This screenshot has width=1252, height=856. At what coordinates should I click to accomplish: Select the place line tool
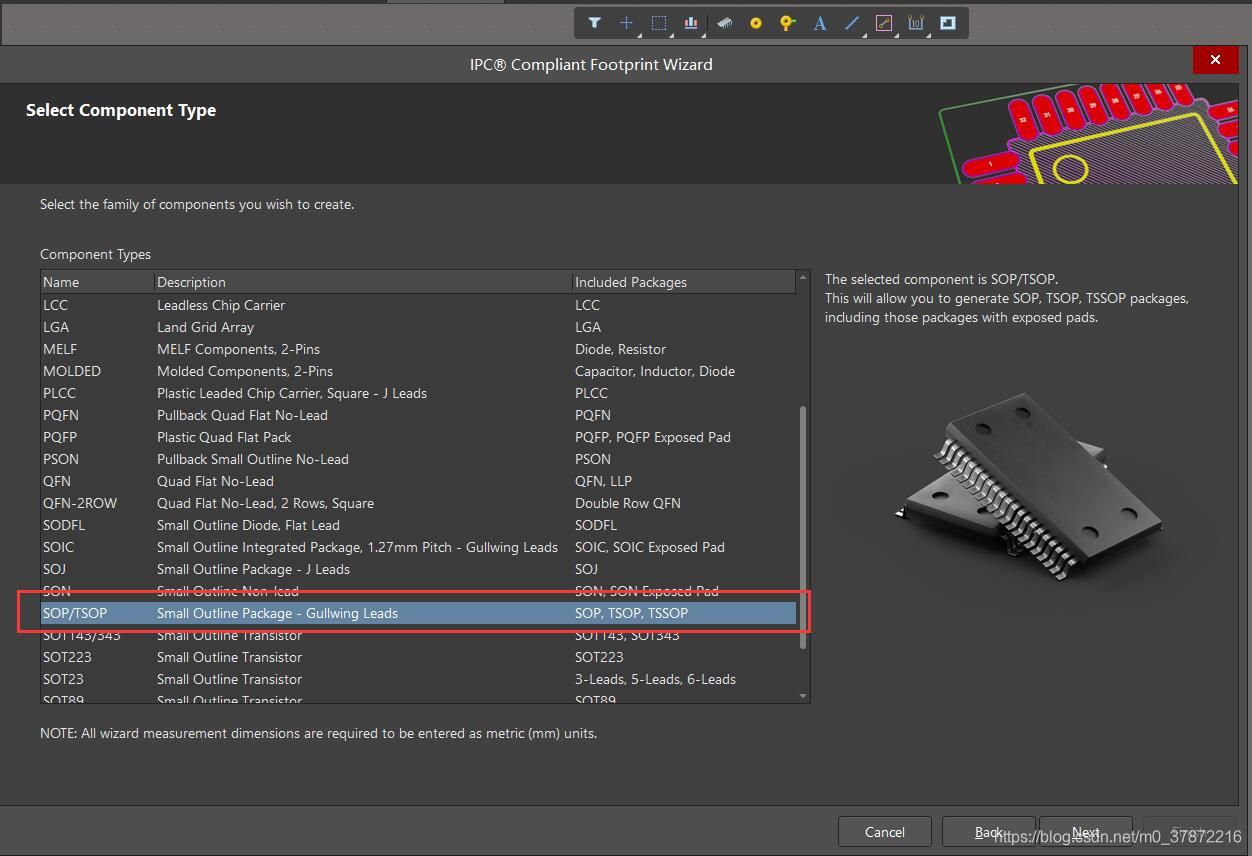point(851,23)
